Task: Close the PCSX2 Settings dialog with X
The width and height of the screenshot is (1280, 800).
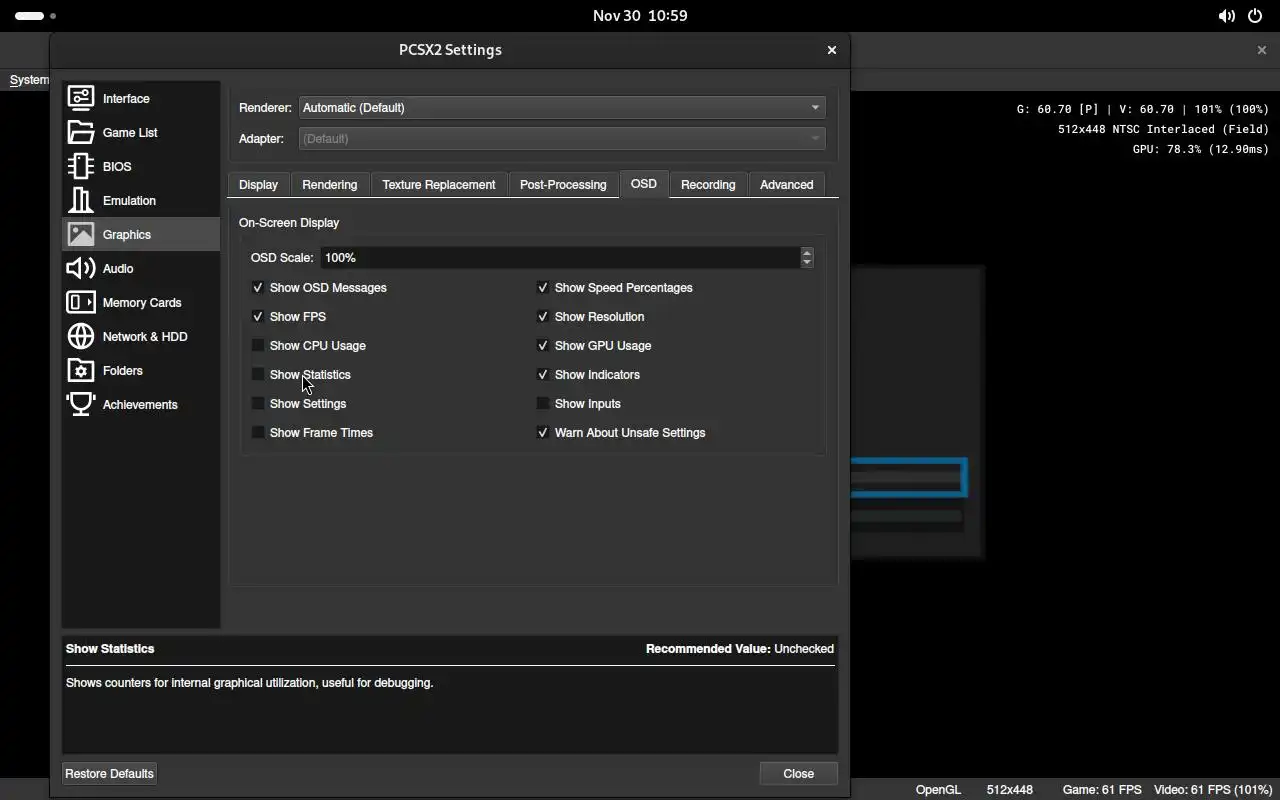Action: pyautogui.click(x=831, y=49)
